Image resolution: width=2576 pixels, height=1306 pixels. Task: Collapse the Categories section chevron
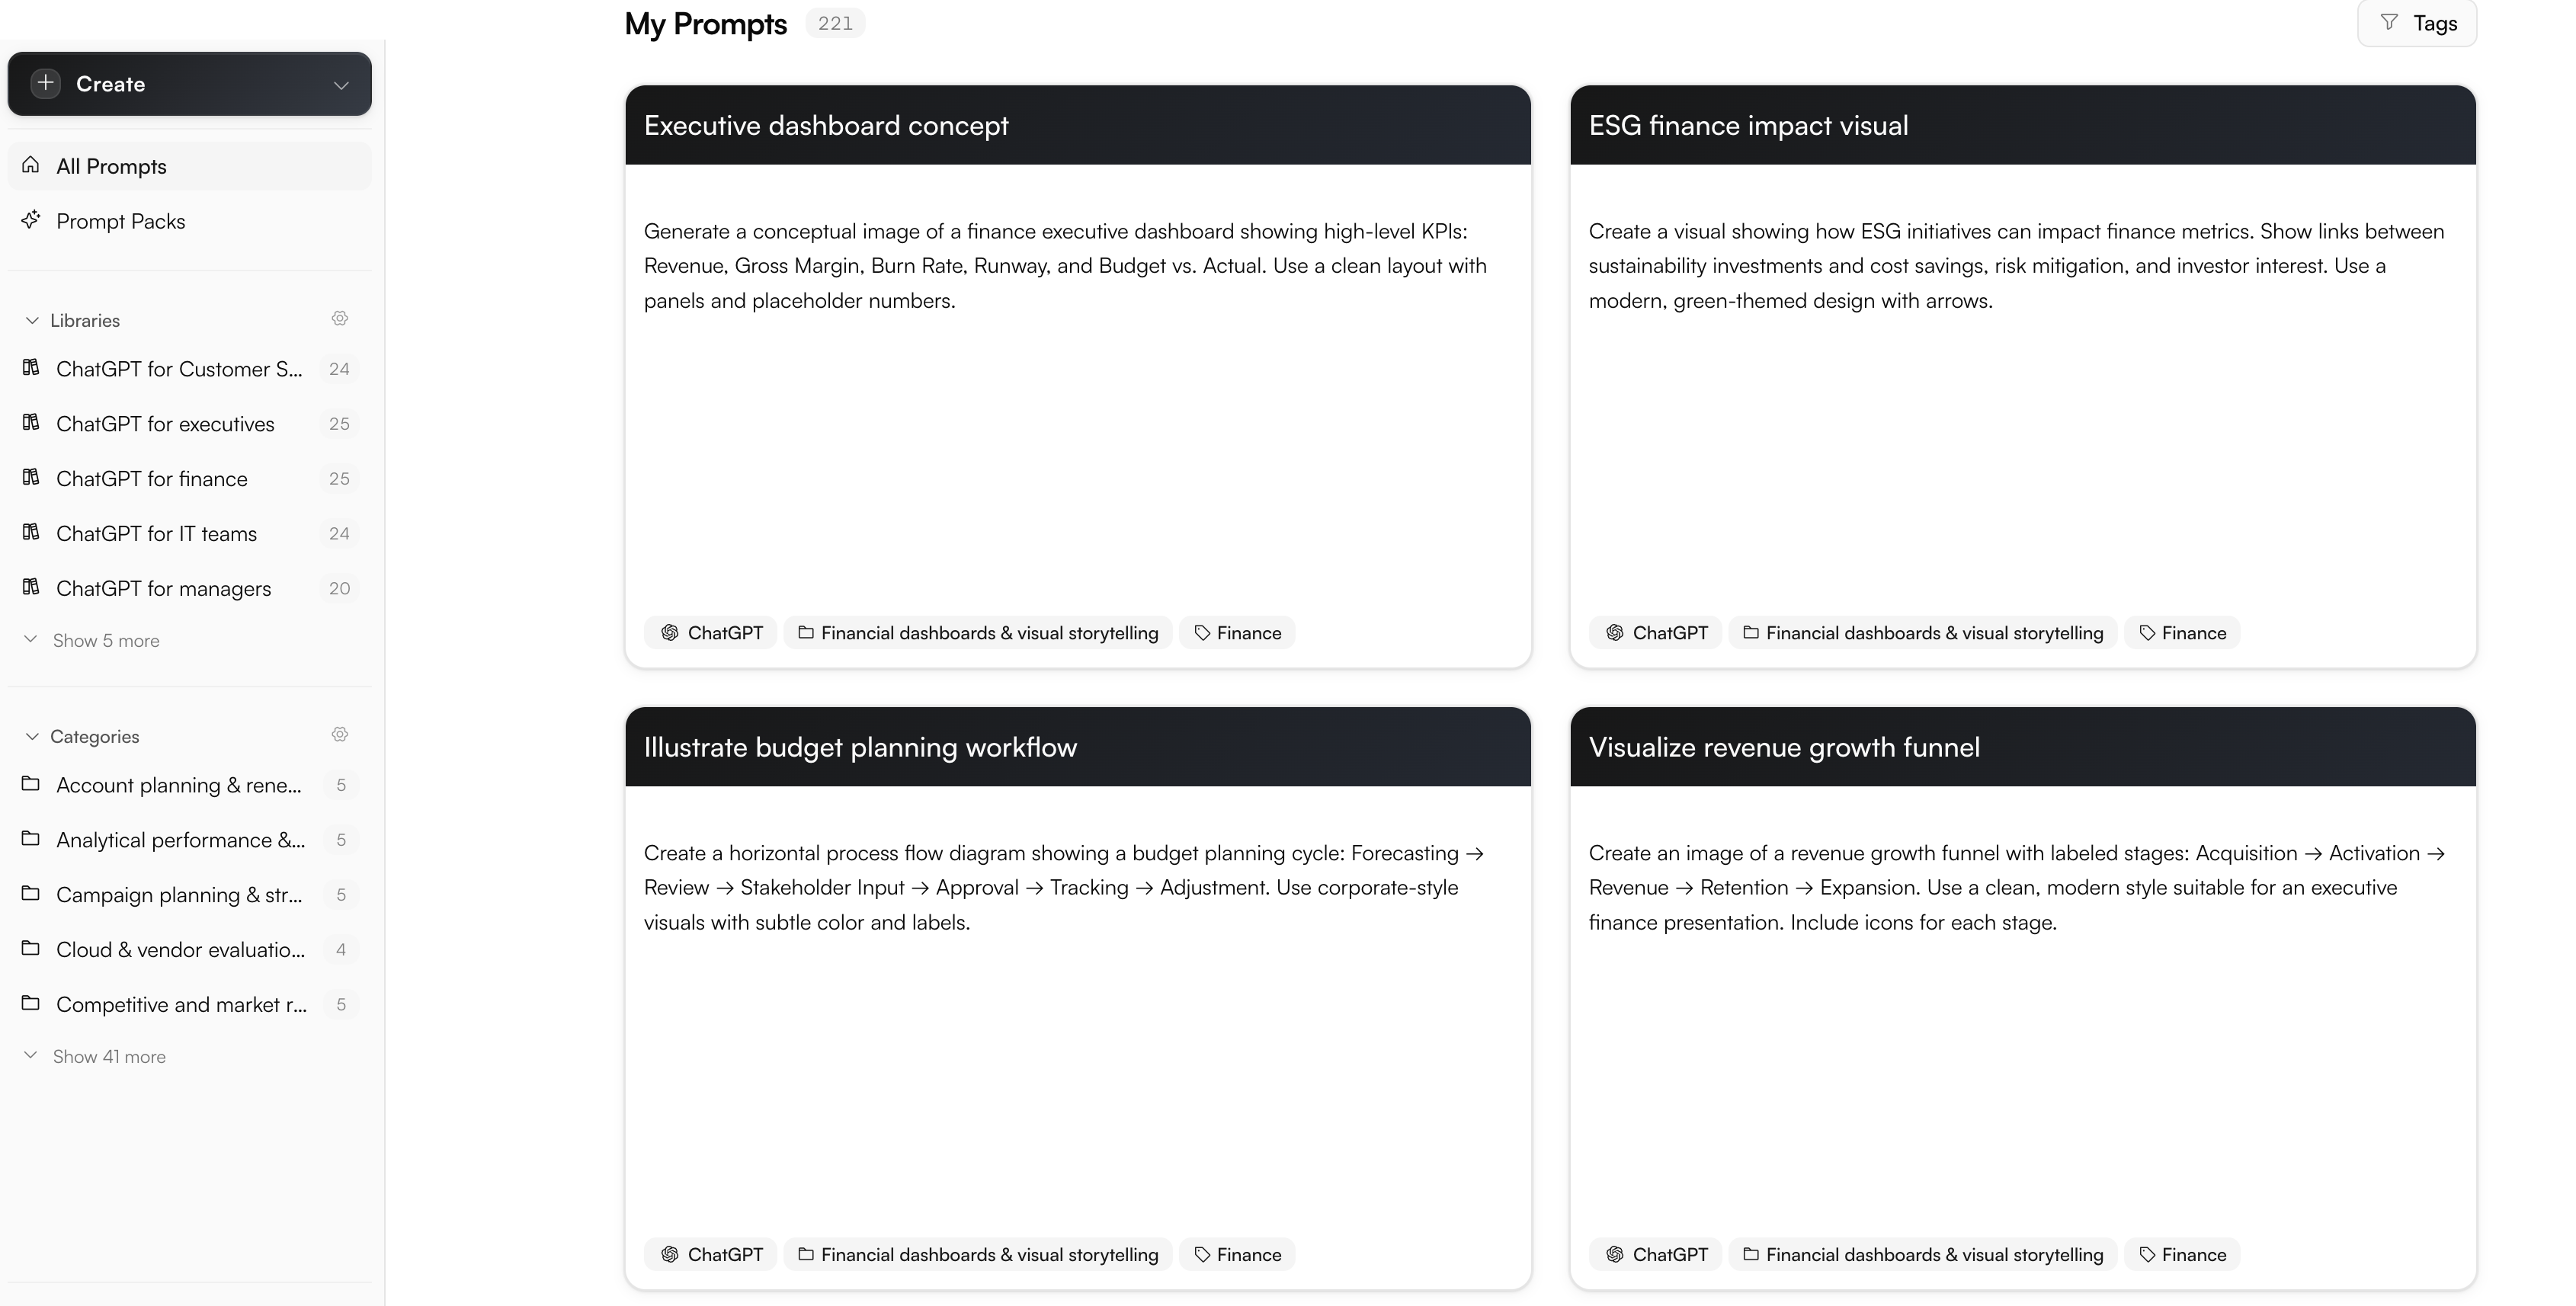point(32,737)
